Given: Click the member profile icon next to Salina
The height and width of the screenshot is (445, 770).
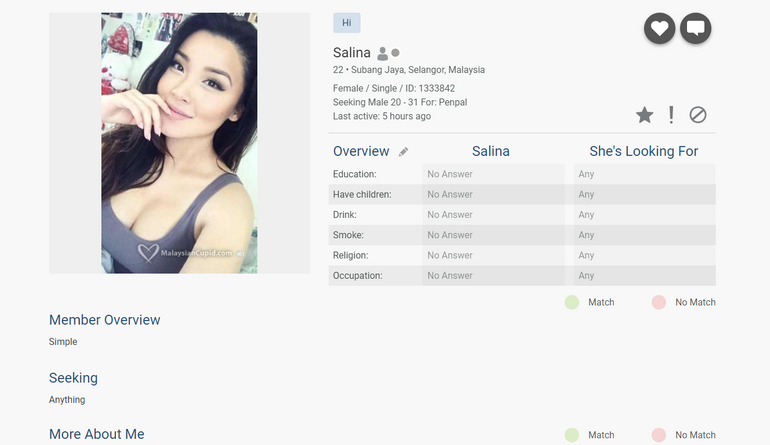Looking at the screenshot, I should (382, 53).
